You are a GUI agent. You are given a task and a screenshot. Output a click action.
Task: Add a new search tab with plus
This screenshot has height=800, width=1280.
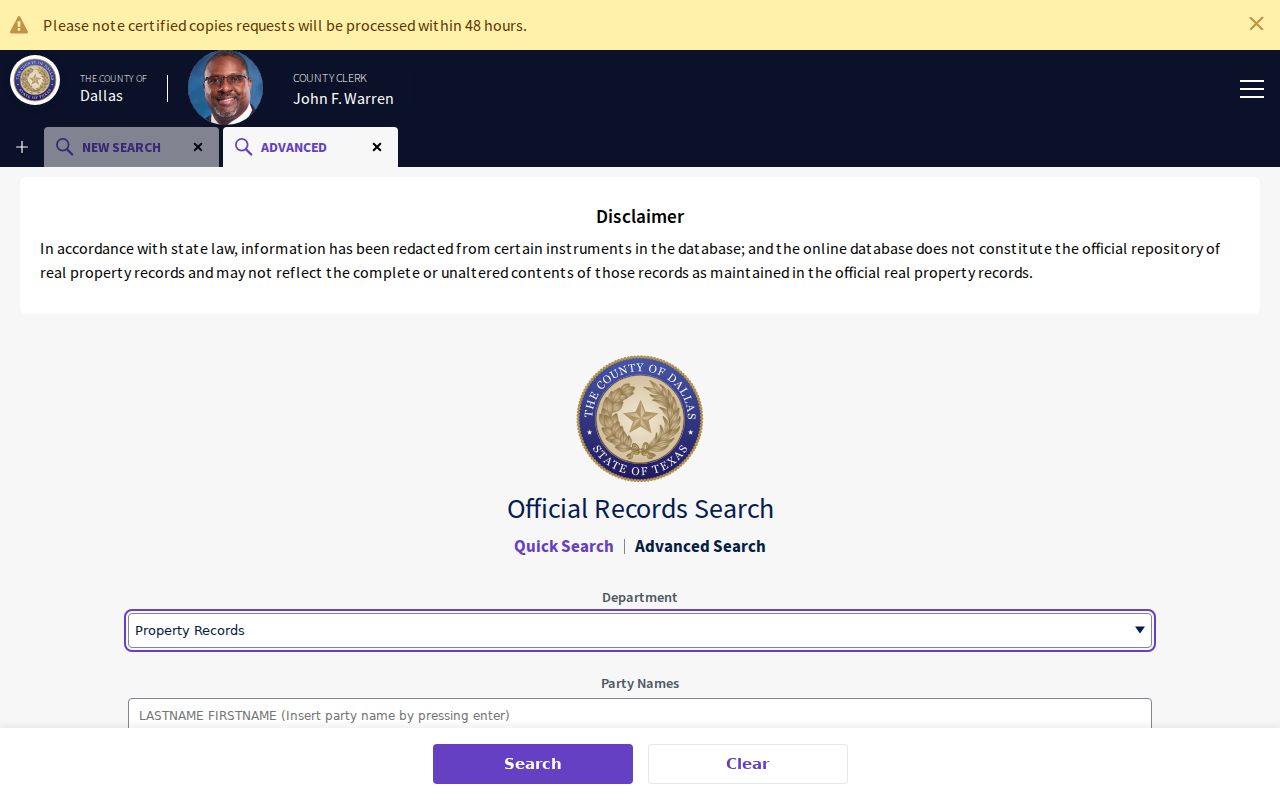click(22, 147)
